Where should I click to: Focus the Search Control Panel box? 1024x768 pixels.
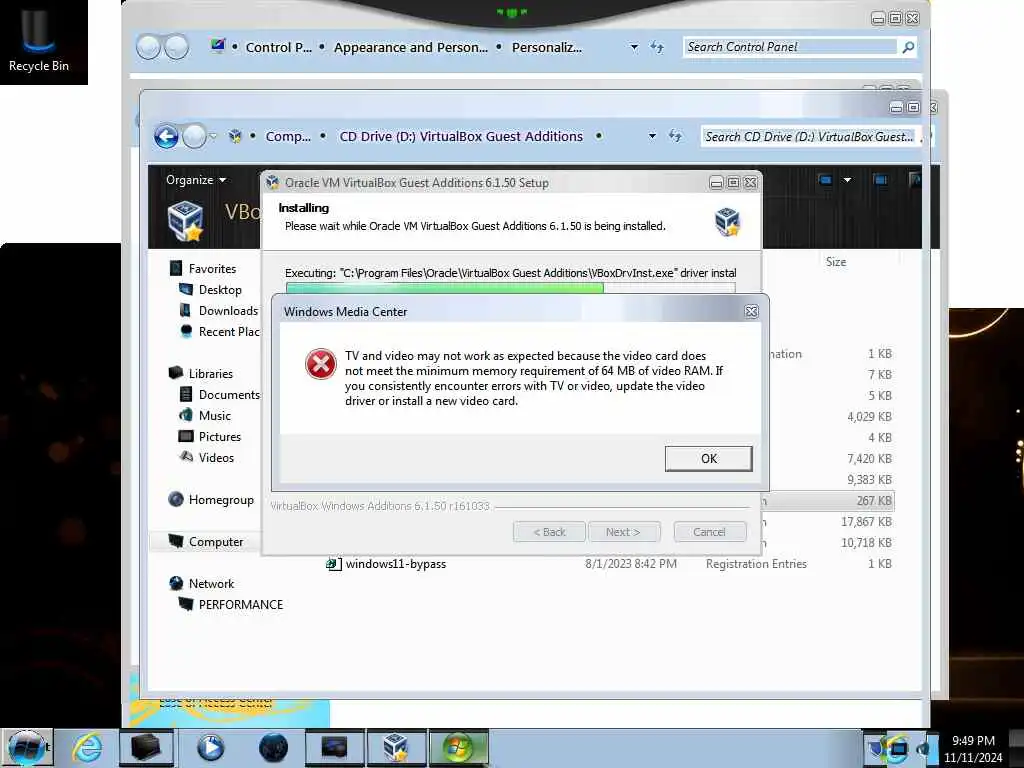(790, 47)
